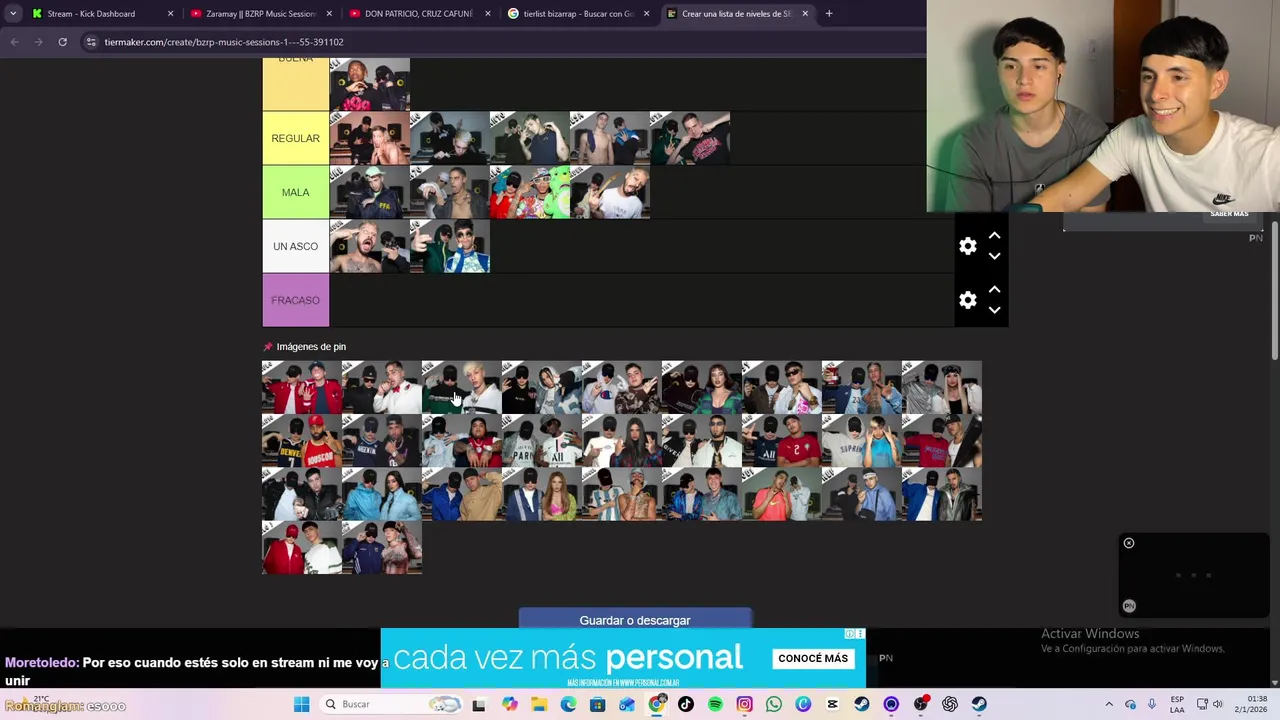Launch Microsoft Edge from the taskbar
Viewport: 1280px width, 720px height.
pyautogui.click(x=568, y=704)
